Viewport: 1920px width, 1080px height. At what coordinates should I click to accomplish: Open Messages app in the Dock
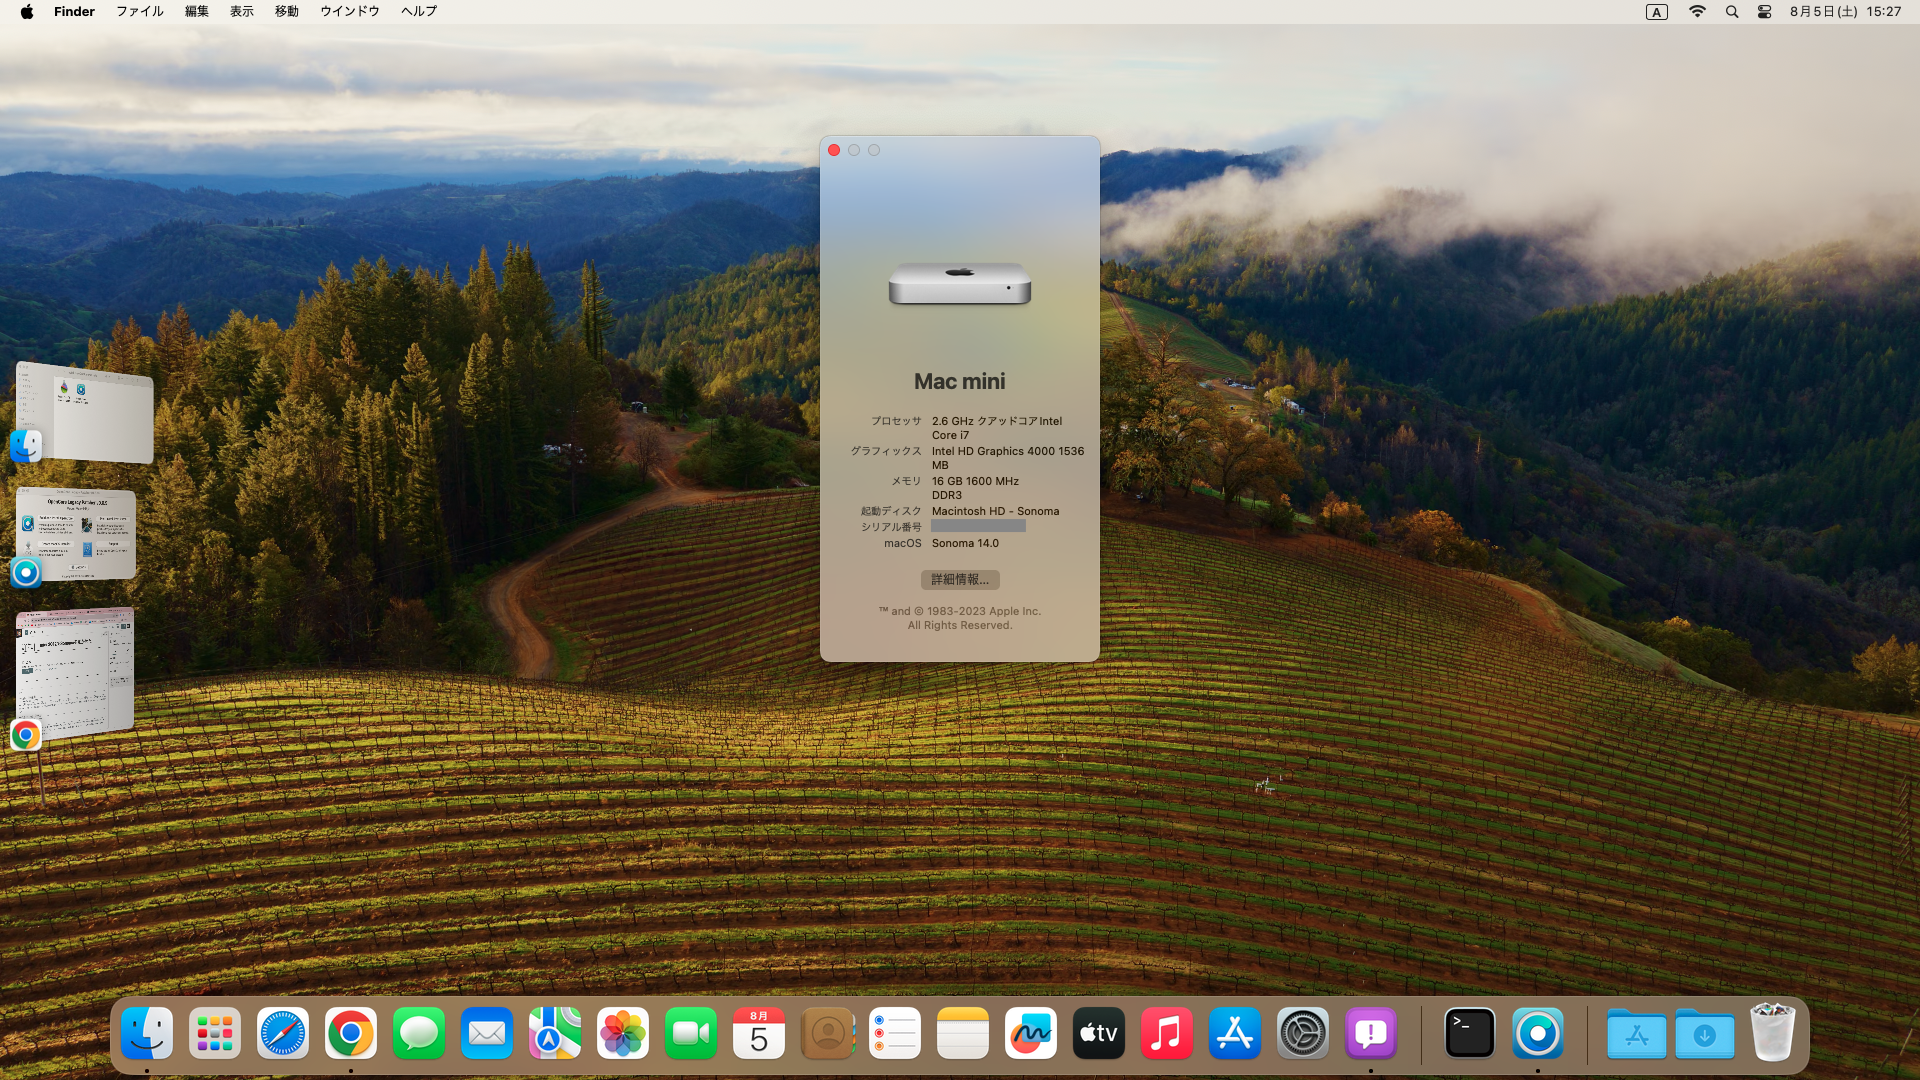pyautogui.click(x=419, y=1033)
